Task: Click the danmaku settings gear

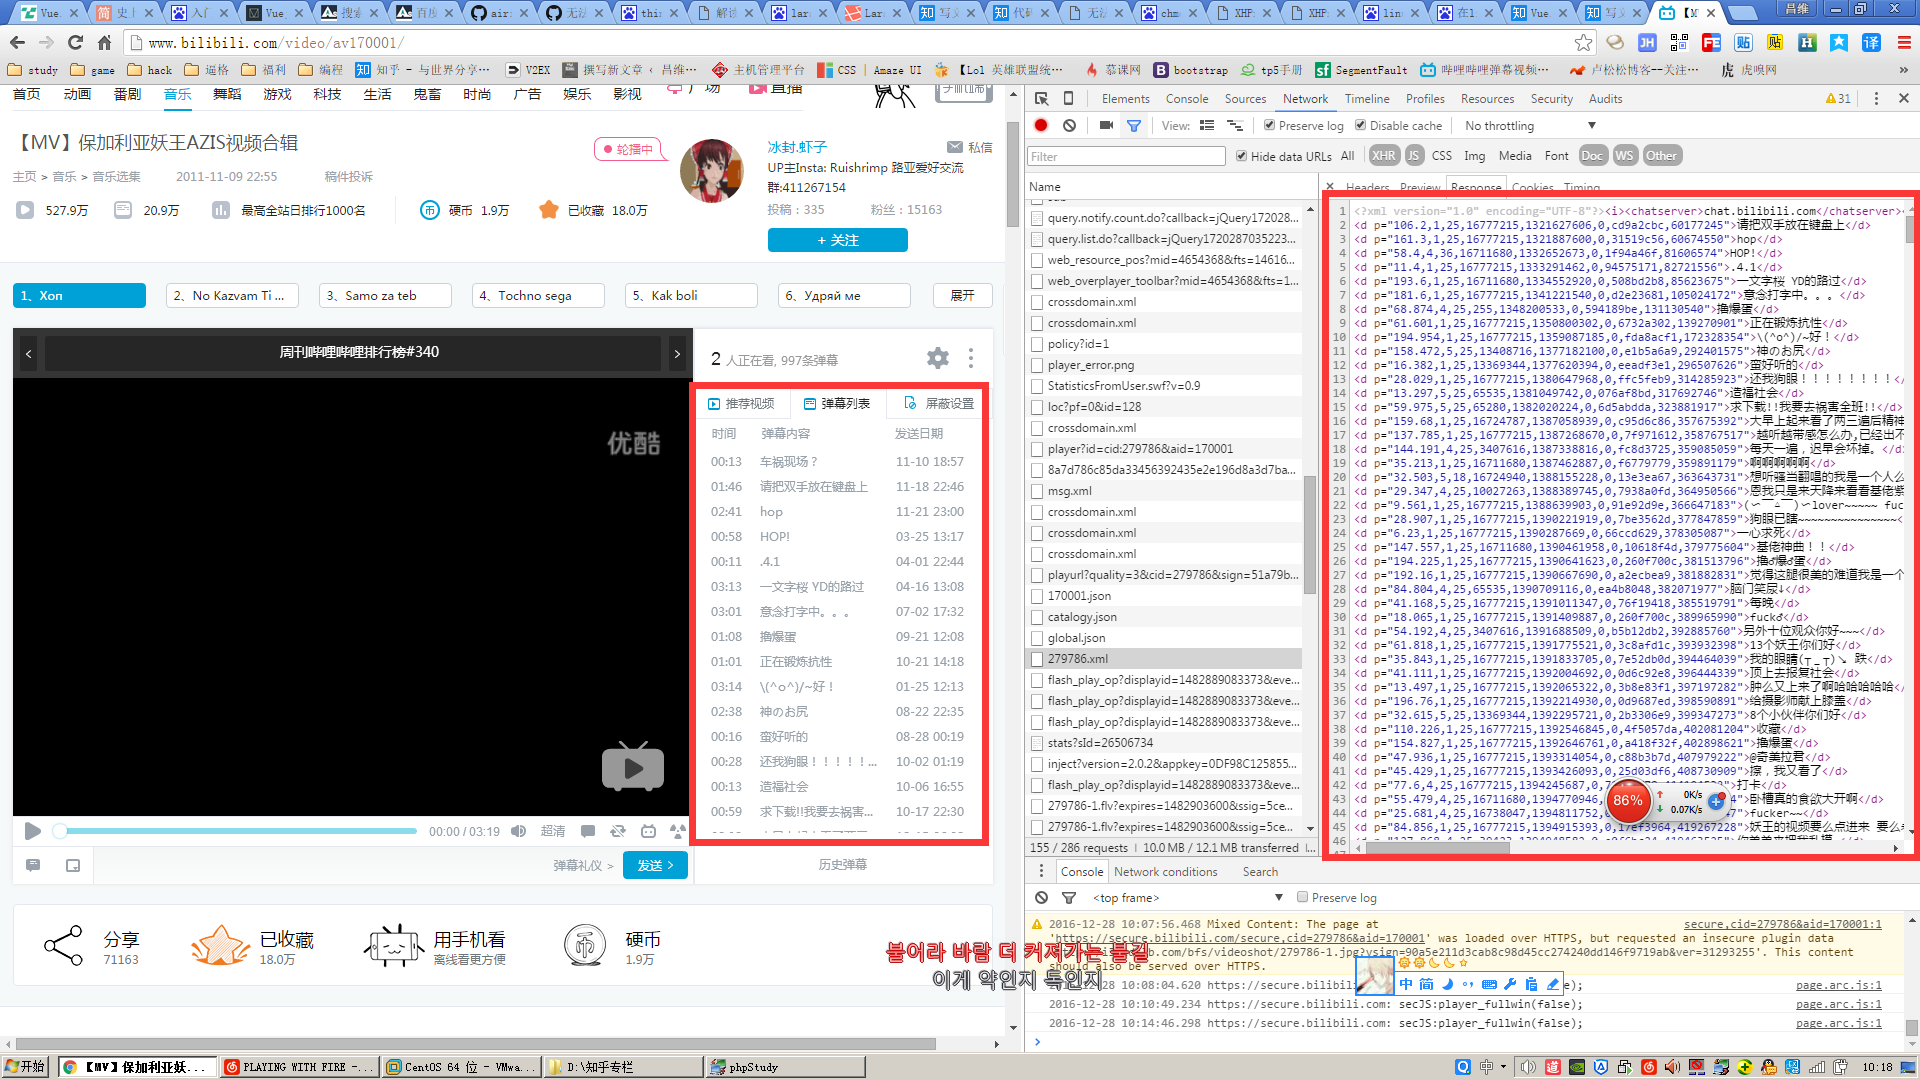Action: pyautogui.click(x=937, y=357)
